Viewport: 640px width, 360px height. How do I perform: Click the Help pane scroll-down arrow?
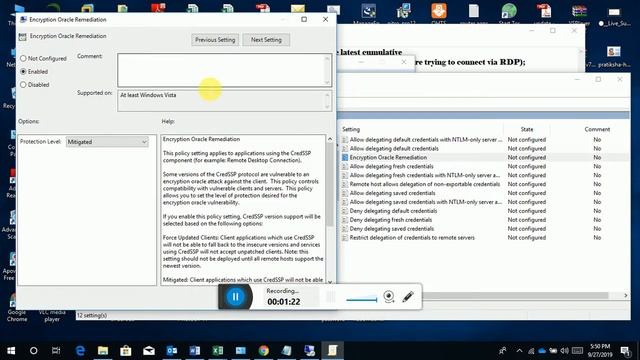pos(330,282)
